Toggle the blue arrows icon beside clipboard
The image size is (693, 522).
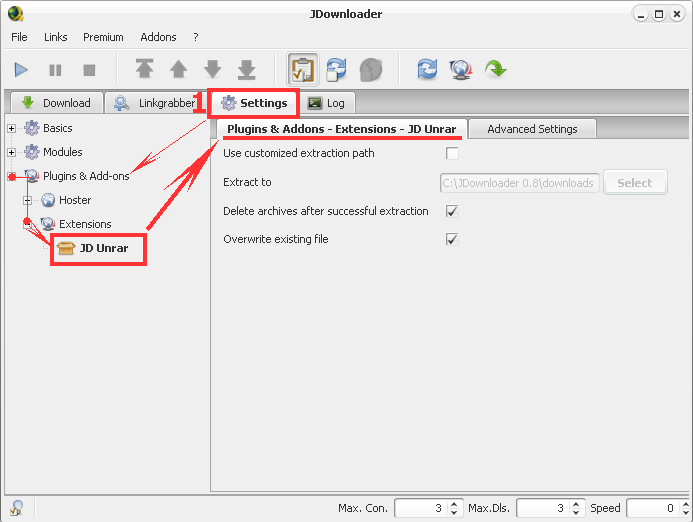(x=336, y=69)
